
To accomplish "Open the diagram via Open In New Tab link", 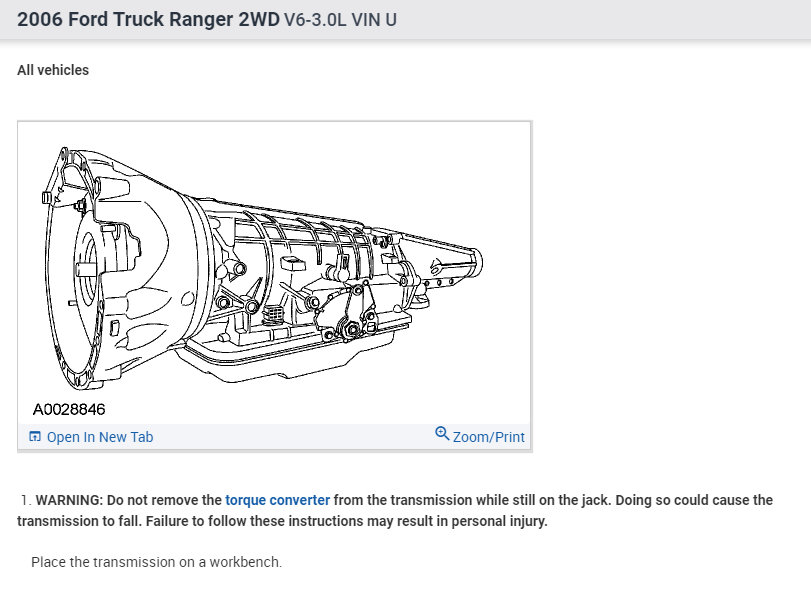I will tap(100, 437).
